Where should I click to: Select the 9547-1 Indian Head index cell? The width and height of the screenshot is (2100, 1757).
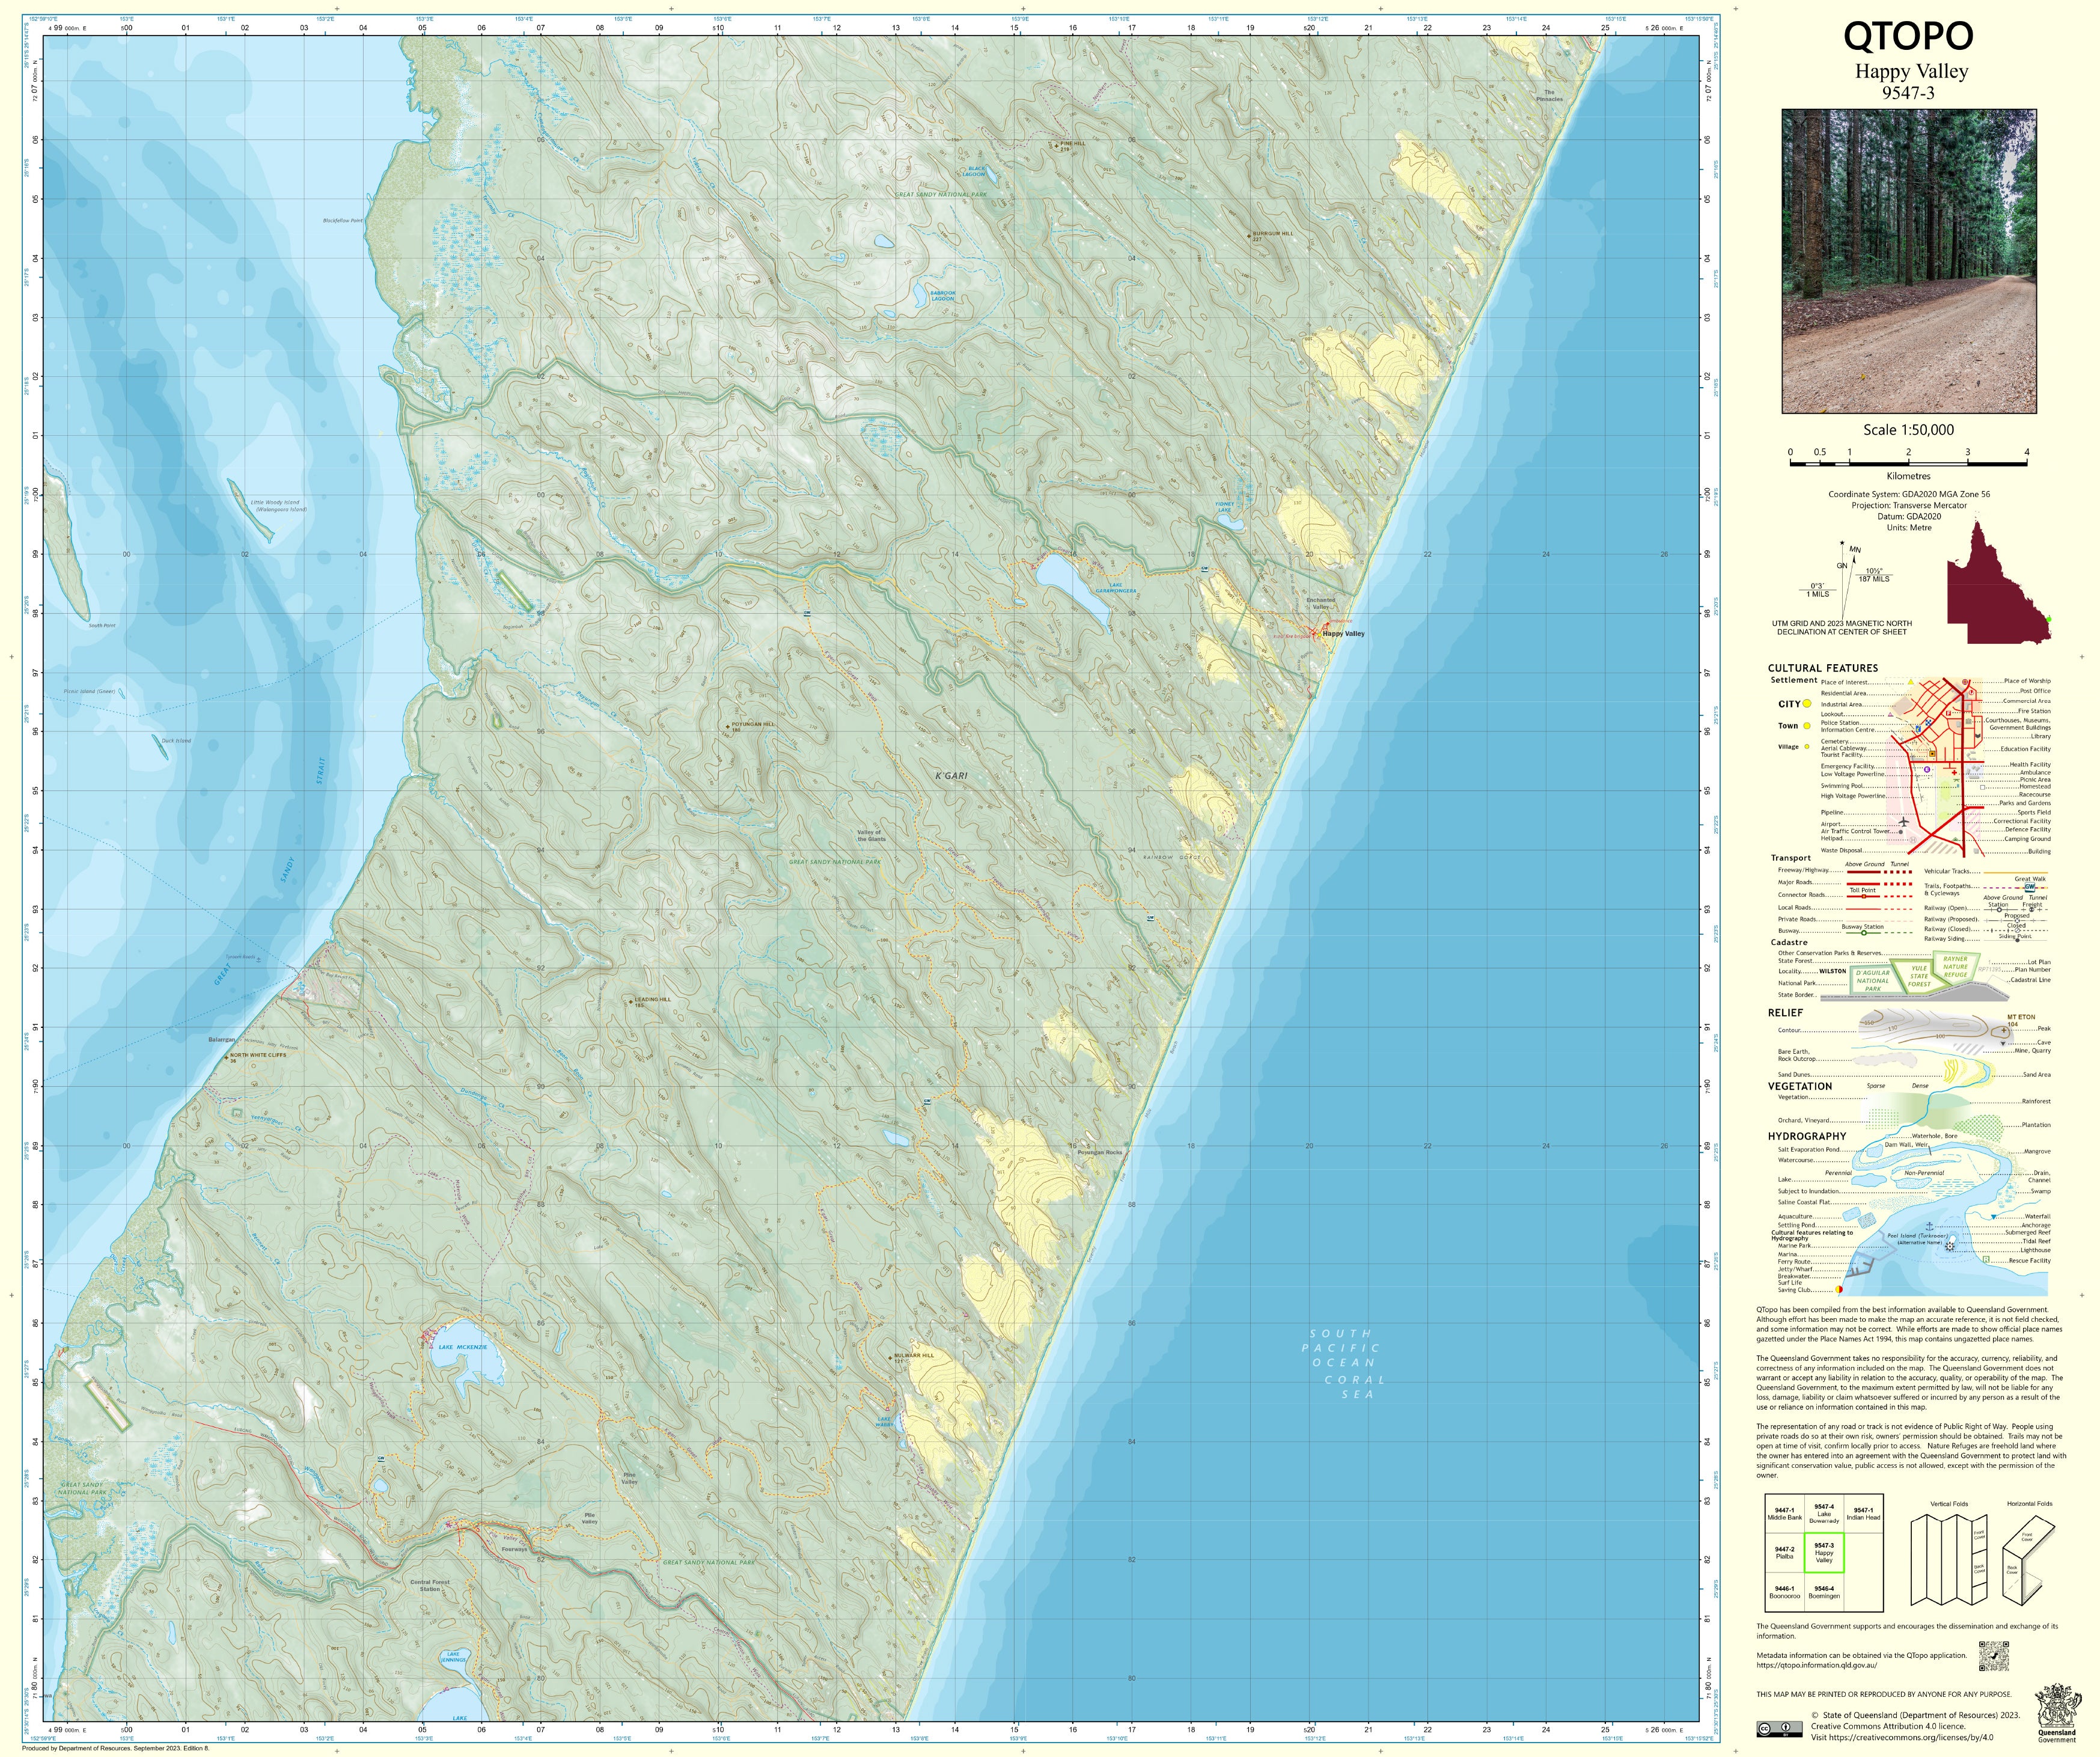point(1863,1513)
